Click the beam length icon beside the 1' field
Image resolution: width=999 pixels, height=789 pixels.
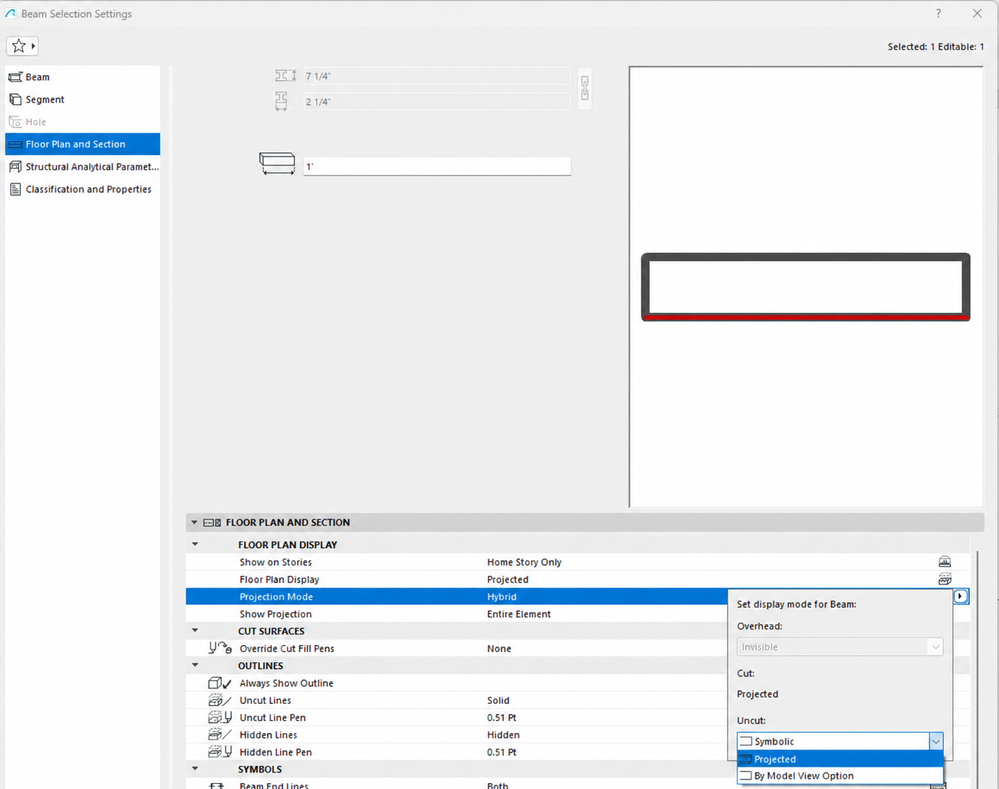[x=277, y=164]
